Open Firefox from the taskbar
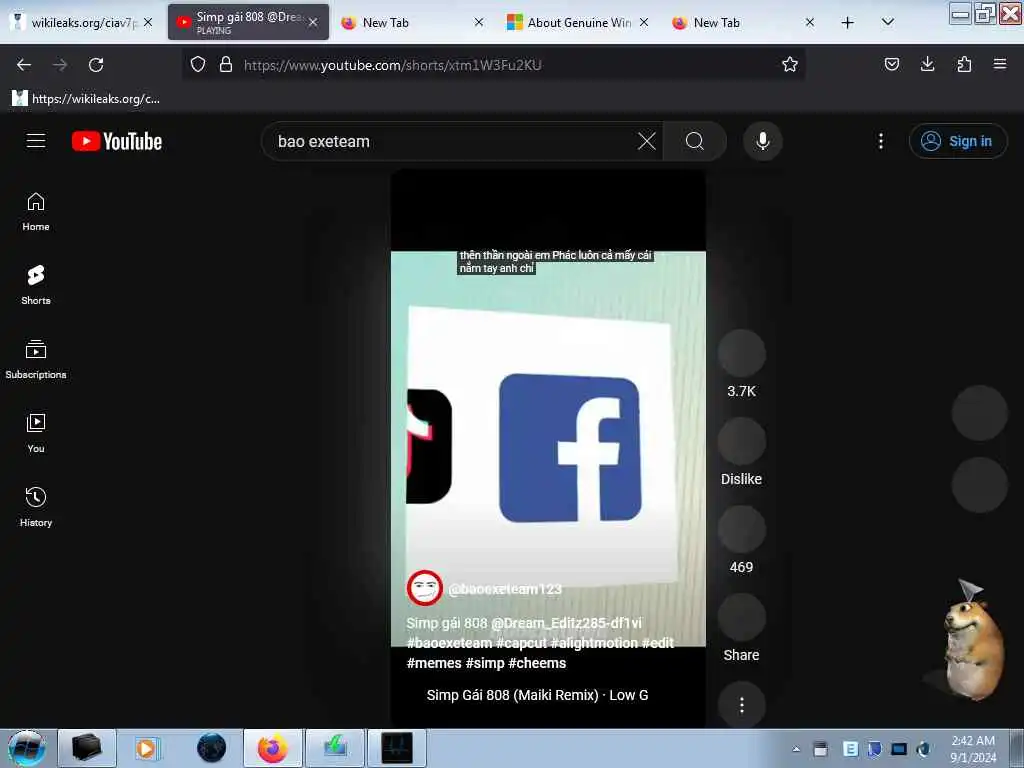 tap(273, 748)
